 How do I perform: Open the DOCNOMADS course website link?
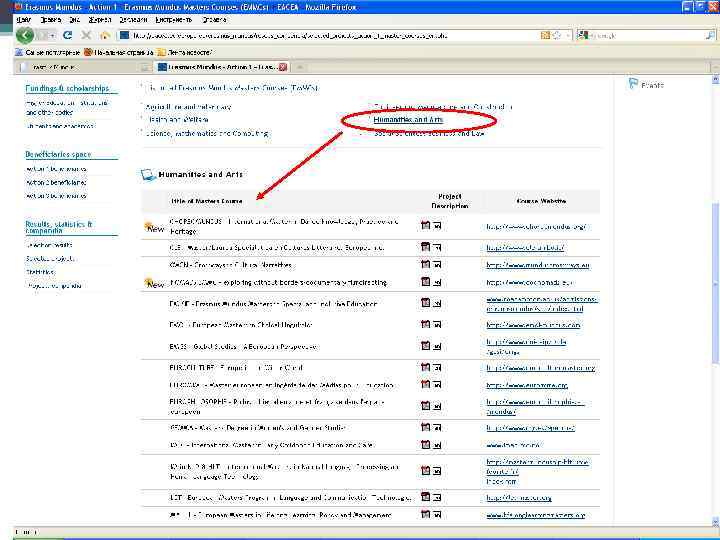pyautogui.click(x=529, y=282)
